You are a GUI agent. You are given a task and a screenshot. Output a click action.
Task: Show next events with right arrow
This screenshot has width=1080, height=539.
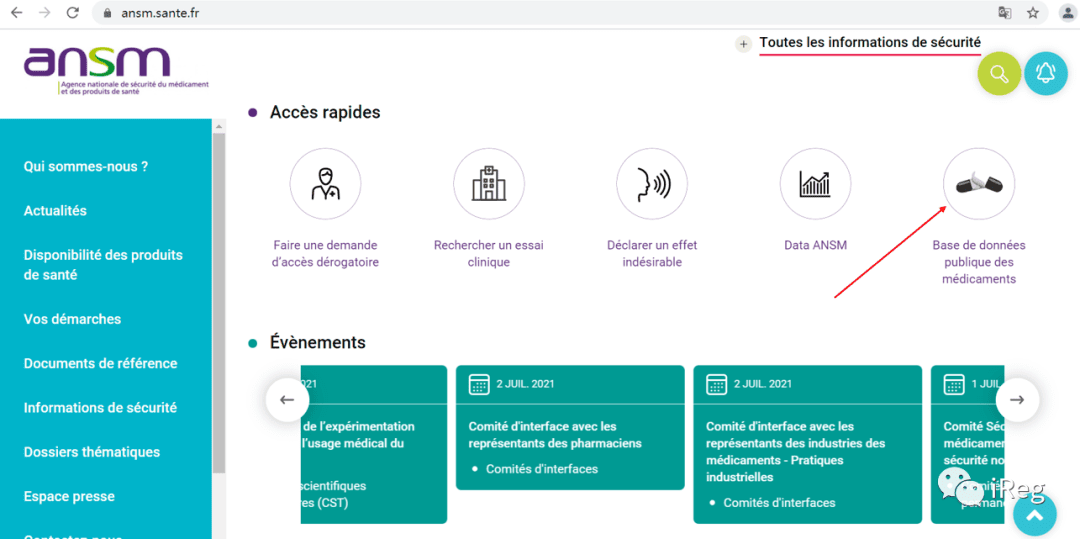tap(1017, 399)
